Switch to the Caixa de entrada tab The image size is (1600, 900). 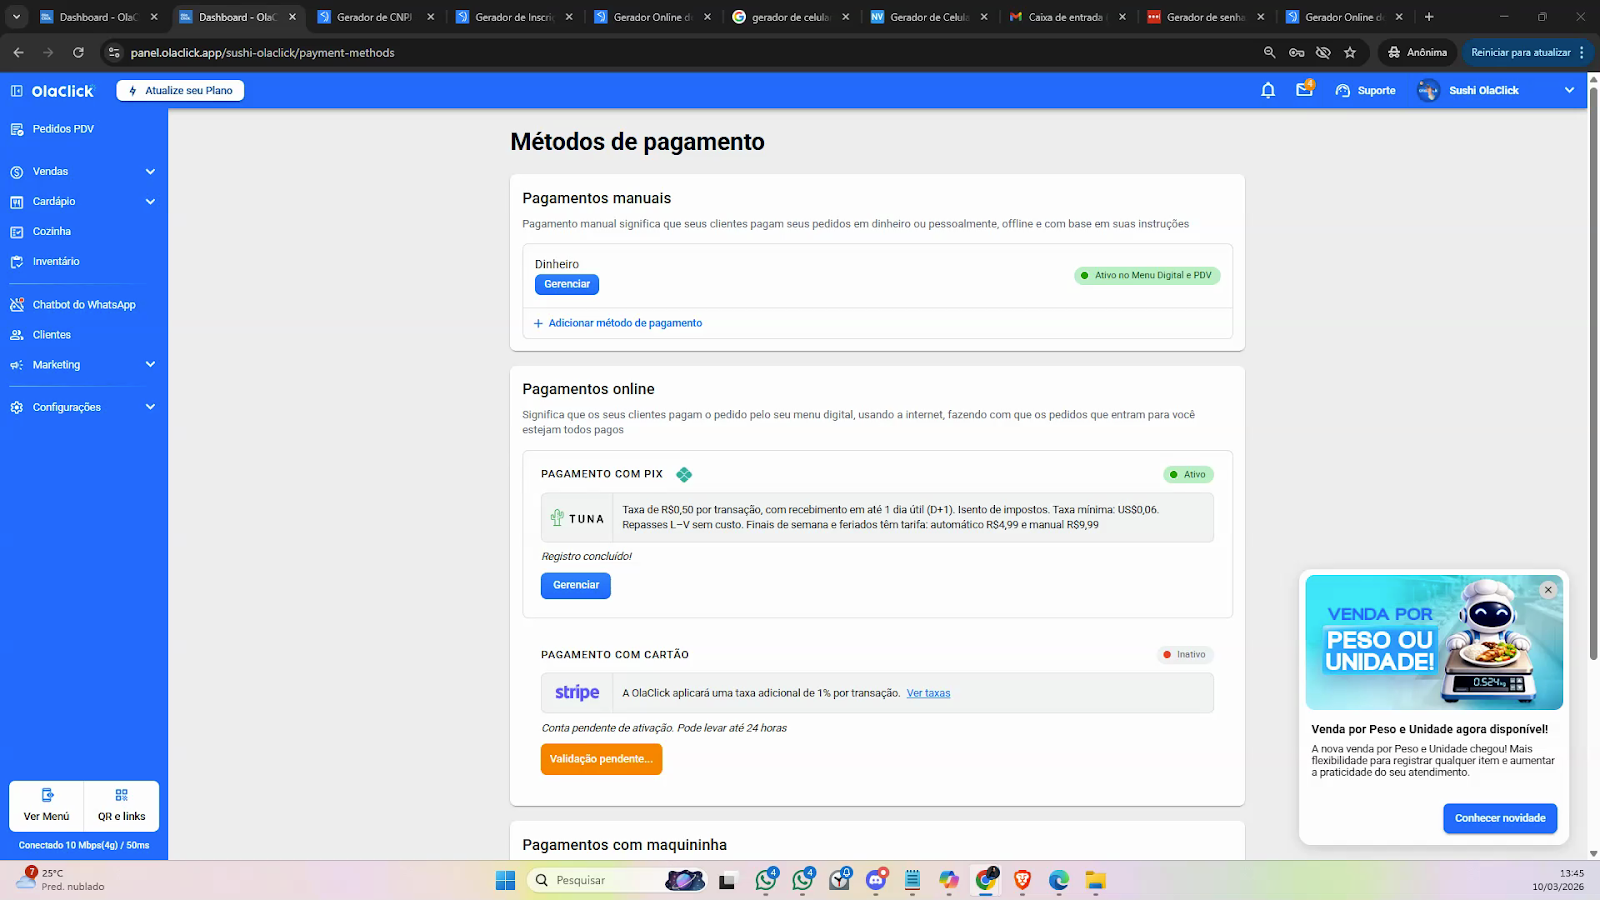pyautogui.click(x=1064, y=17)
